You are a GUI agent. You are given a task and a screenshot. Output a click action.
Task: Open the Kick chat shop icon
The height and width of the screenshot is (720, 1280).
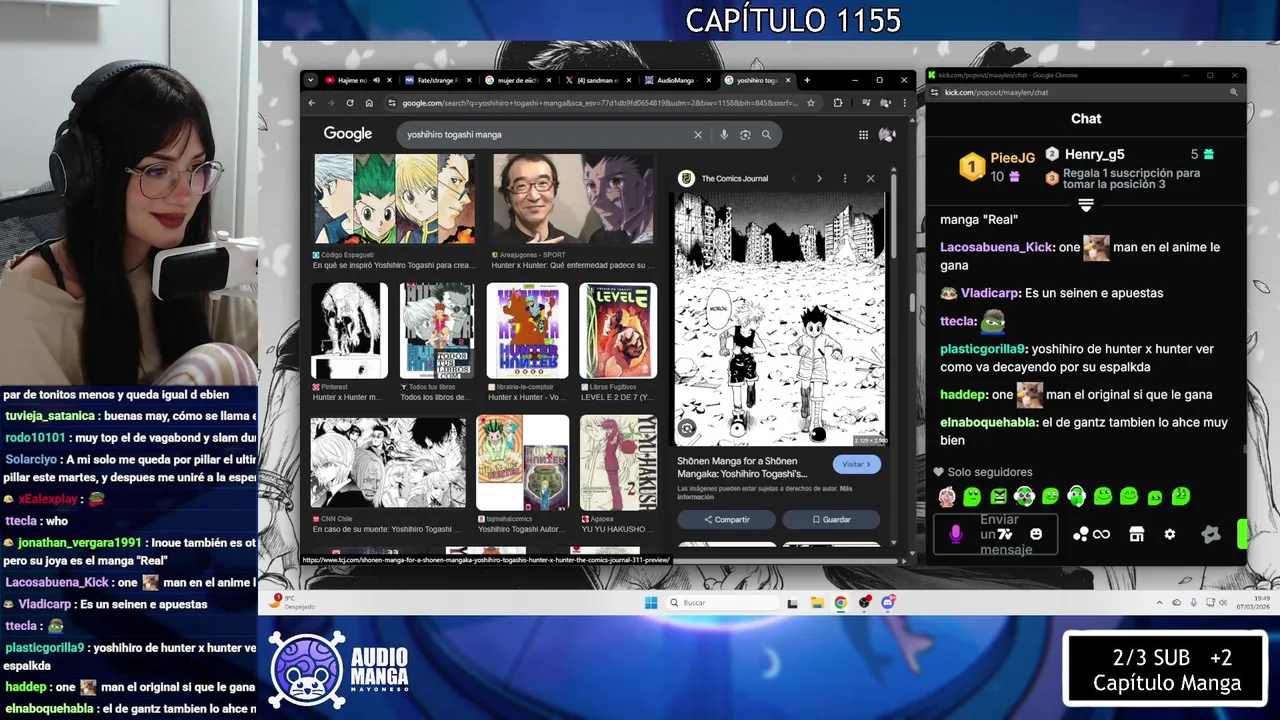[x=1136, y=535]
